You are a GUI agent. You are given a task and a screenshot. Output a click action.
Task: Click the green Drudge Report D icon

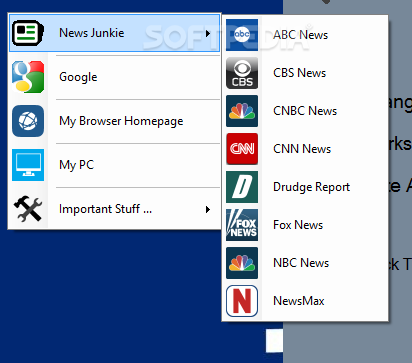pyautogui.click(x=242, y=187)
